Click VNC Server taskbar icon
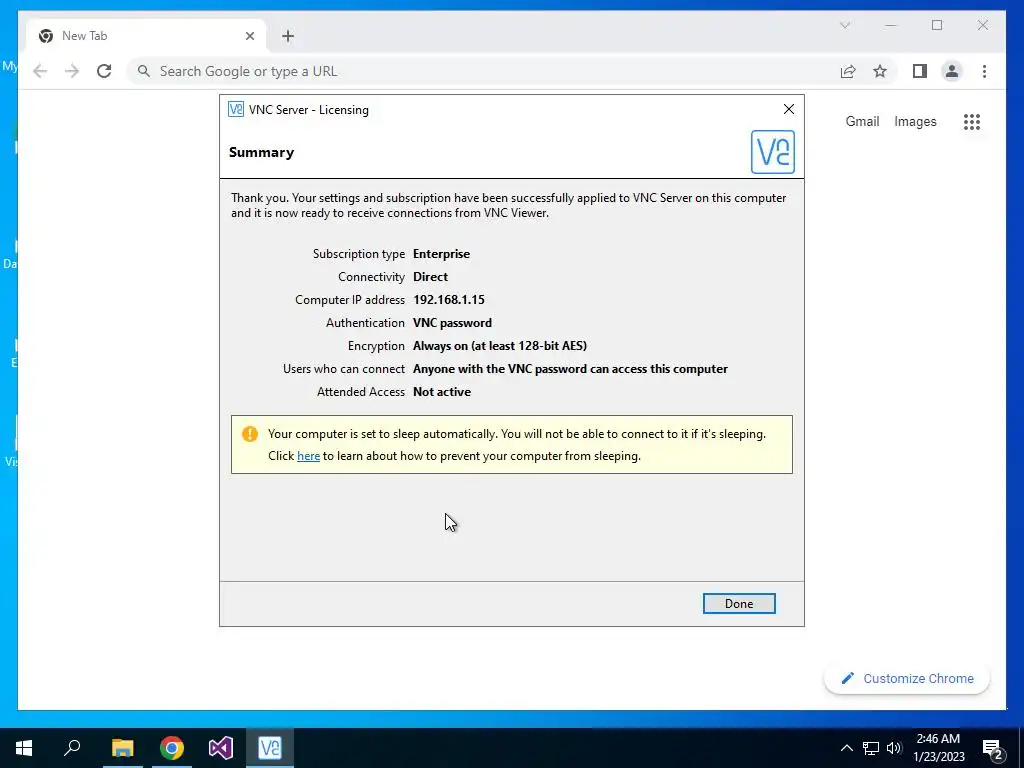This screenshot has height=768, width=1024. (x=270, y=748)
